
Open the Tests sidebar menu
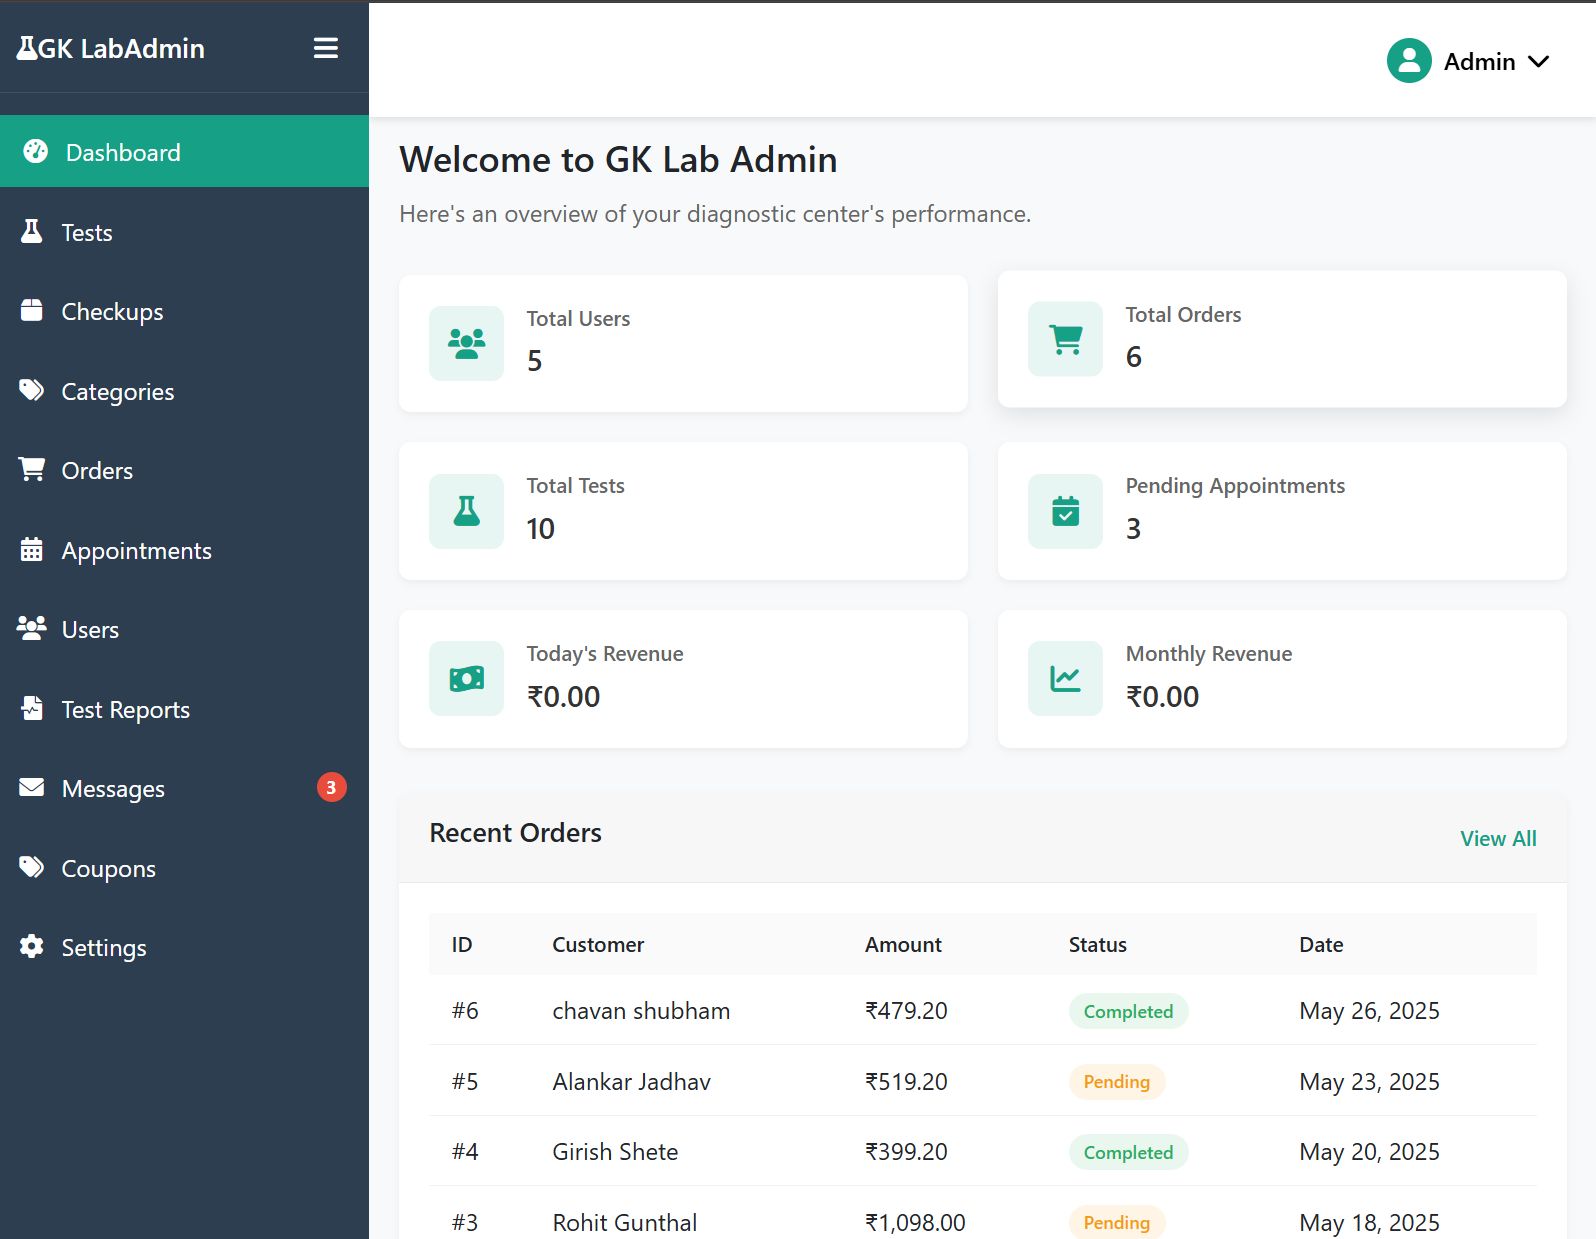click(x=87, y=233)
